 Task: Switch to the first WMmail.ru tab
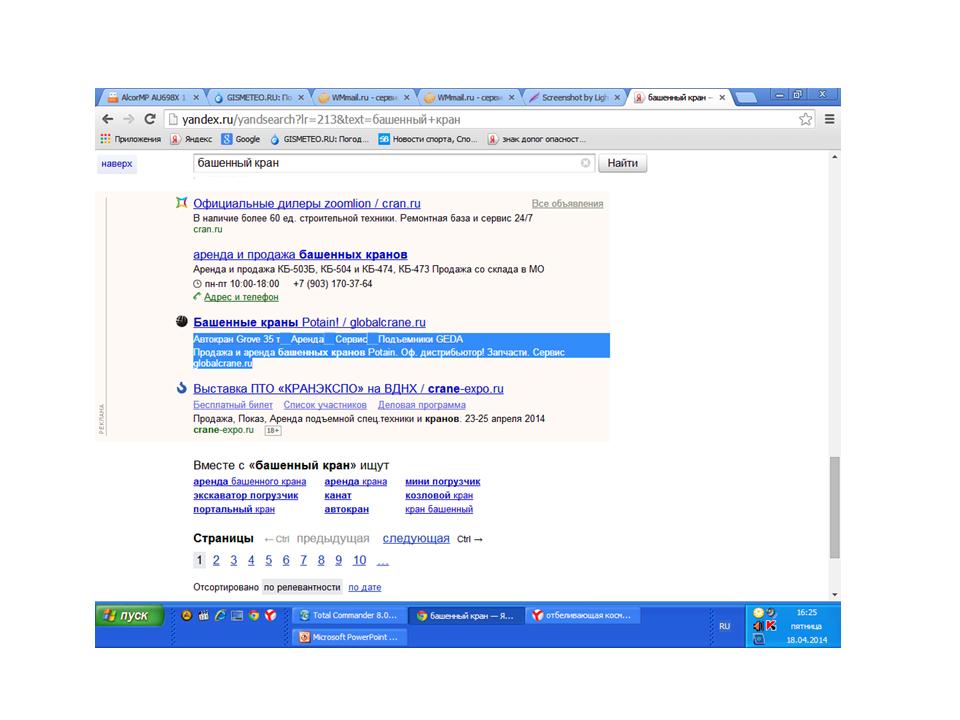pos(364,97)
